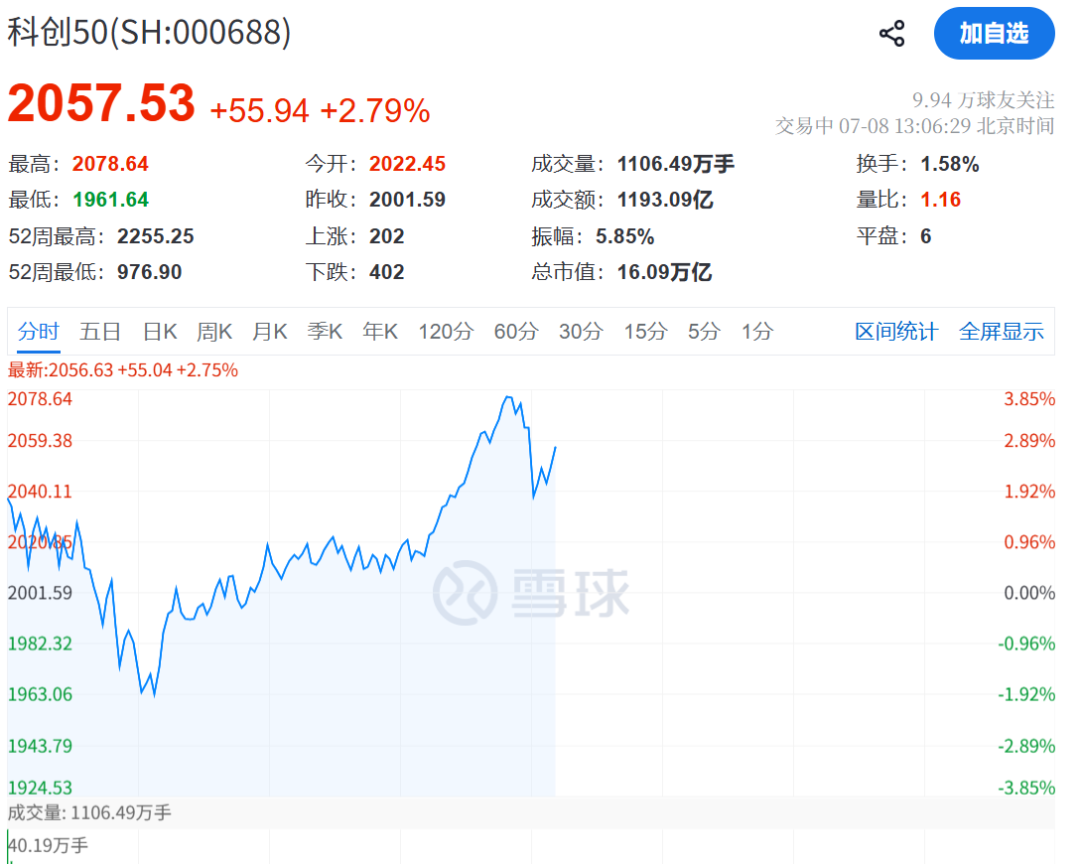Click 总市值 value 16.09万亿
Image resolution: width=1080 pixels, height=864 pixels.
(x=664, y=272)
